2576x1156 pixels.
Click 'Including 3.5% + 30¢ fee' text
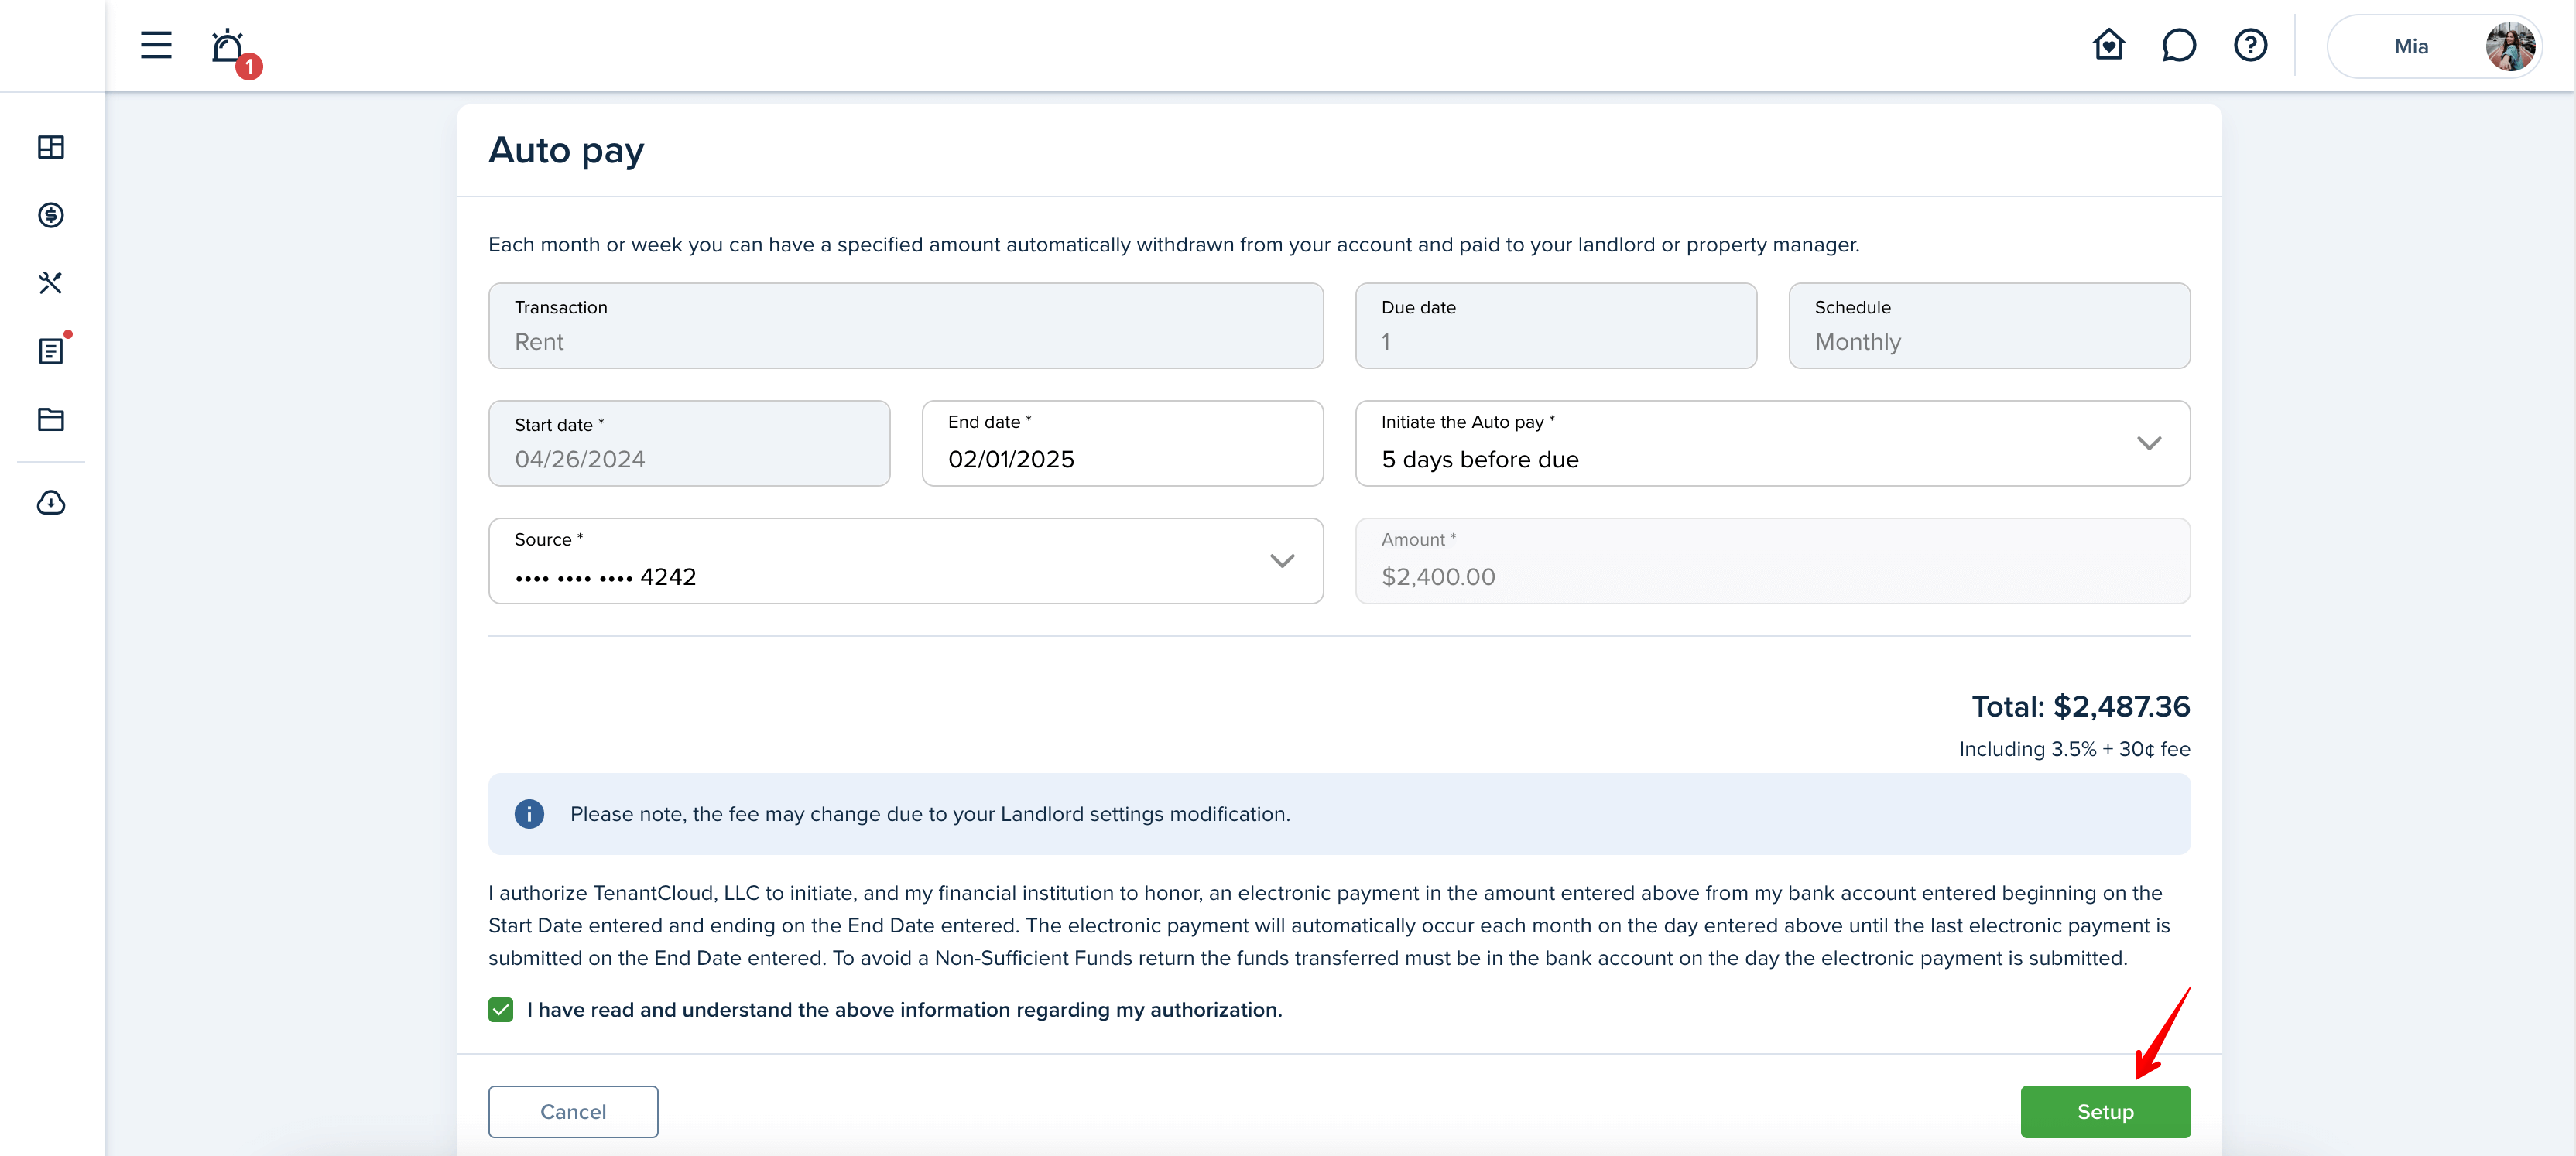click(2074, 749)
